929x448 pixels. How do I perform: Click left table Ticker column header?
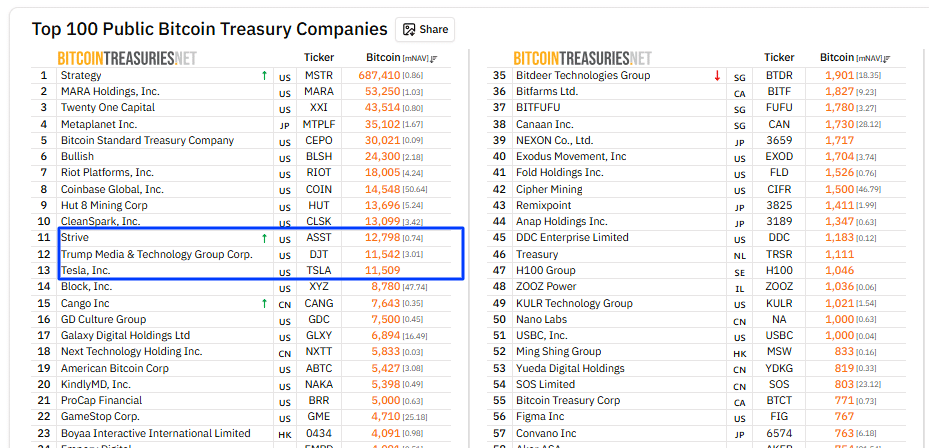(319, 57)
